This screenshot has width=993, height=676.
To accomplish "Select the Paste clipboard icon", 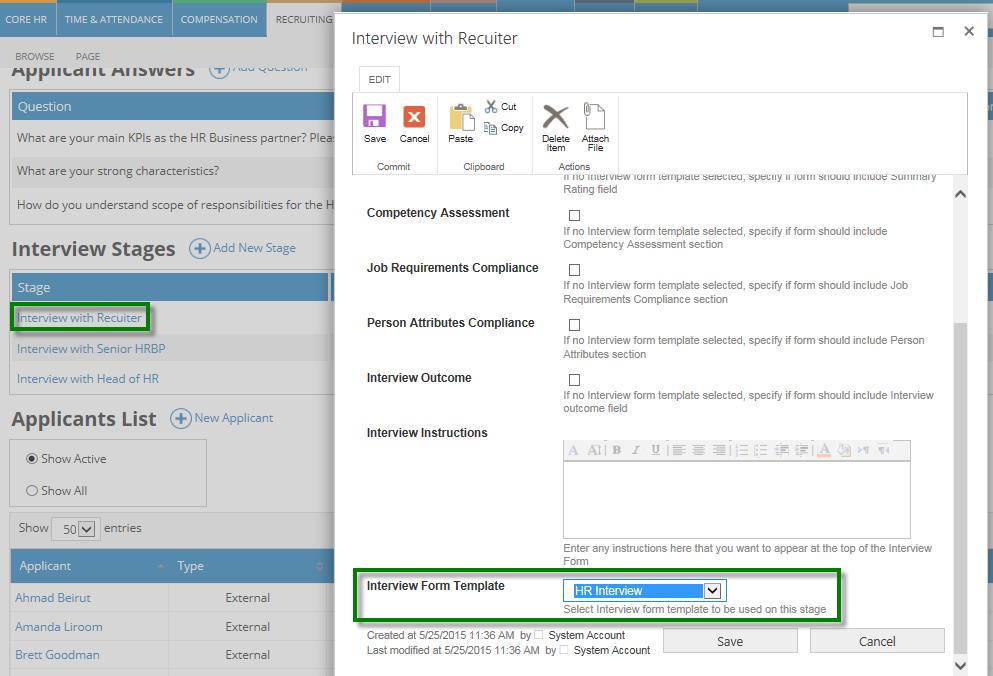I will pyautogui.click(x=461, y=118).
